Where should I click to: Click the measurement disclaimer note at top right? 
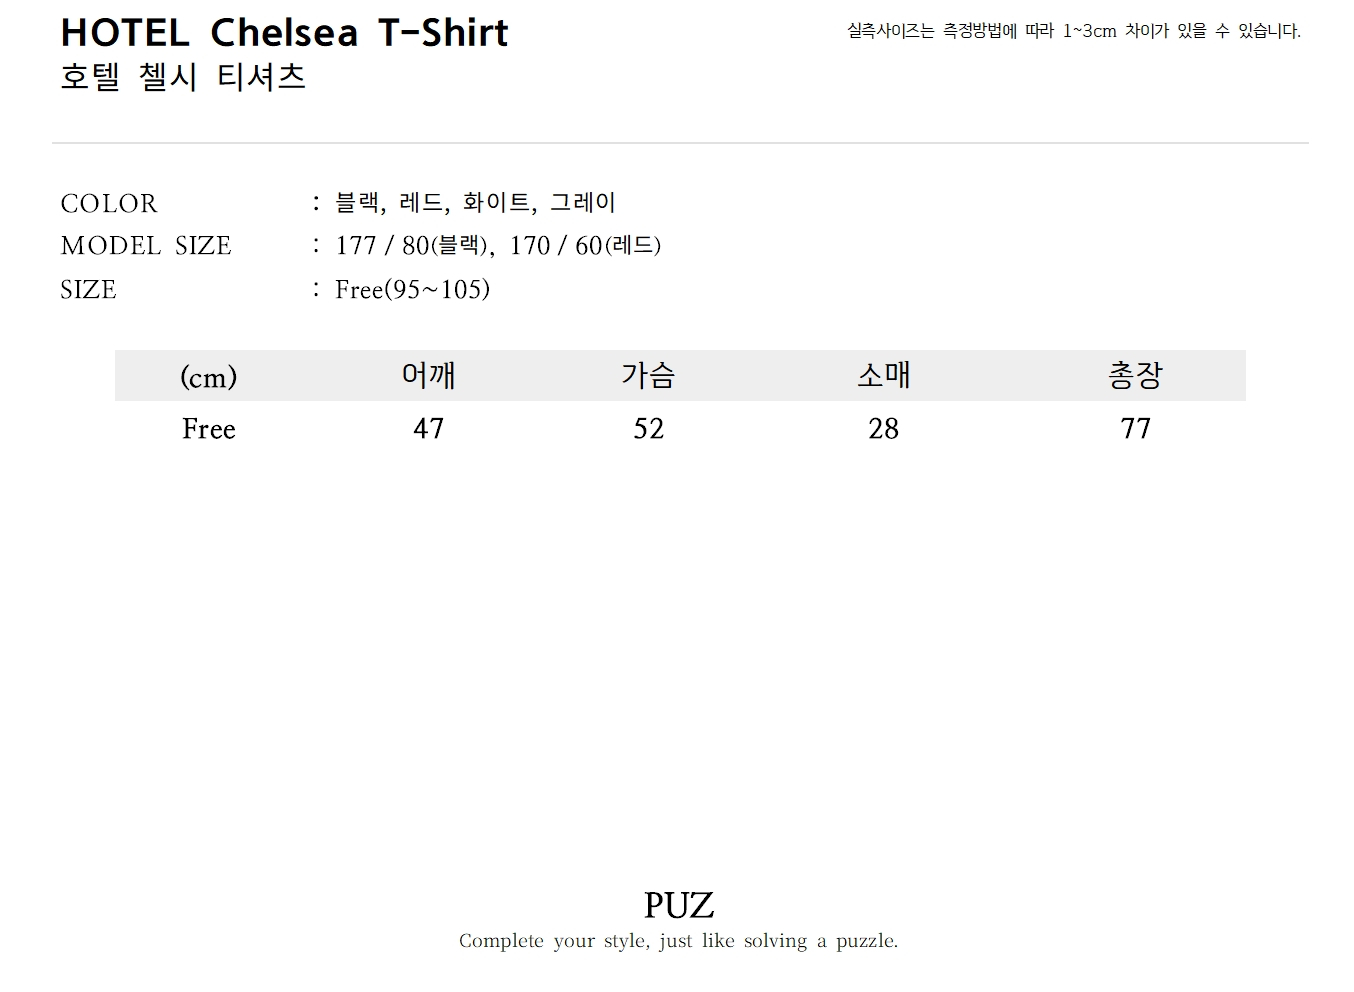1073,31
